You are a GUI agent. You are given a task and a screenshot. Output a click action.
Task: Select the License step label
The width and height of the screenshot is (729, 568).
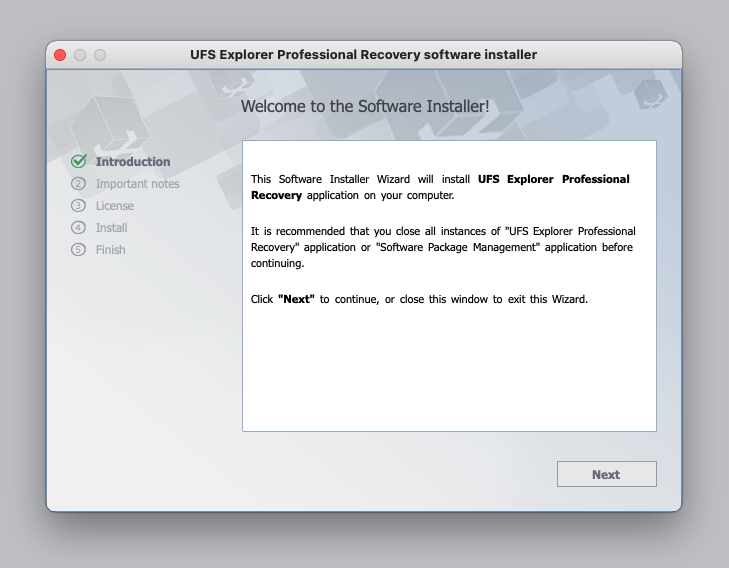(115, 205)
